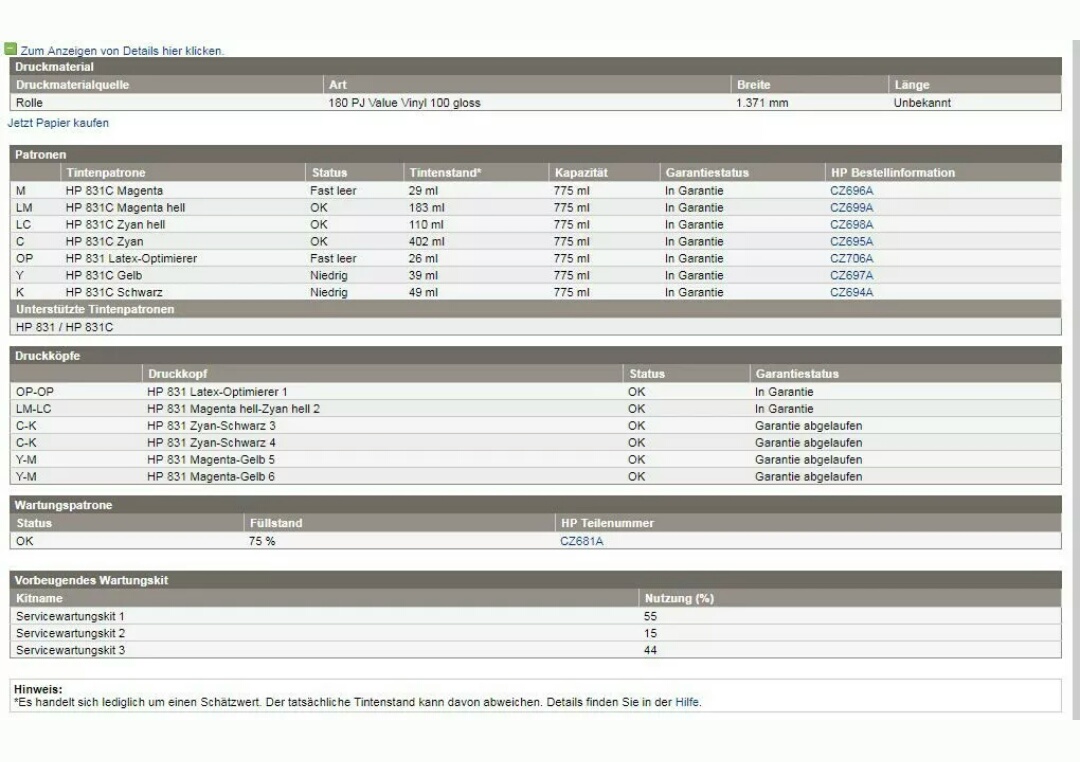Select 'HP 831 Latex-Optimierer' cartridge name
This screenshot has height=762, width=1080.
pyautogui.click(x=132, y=258)
